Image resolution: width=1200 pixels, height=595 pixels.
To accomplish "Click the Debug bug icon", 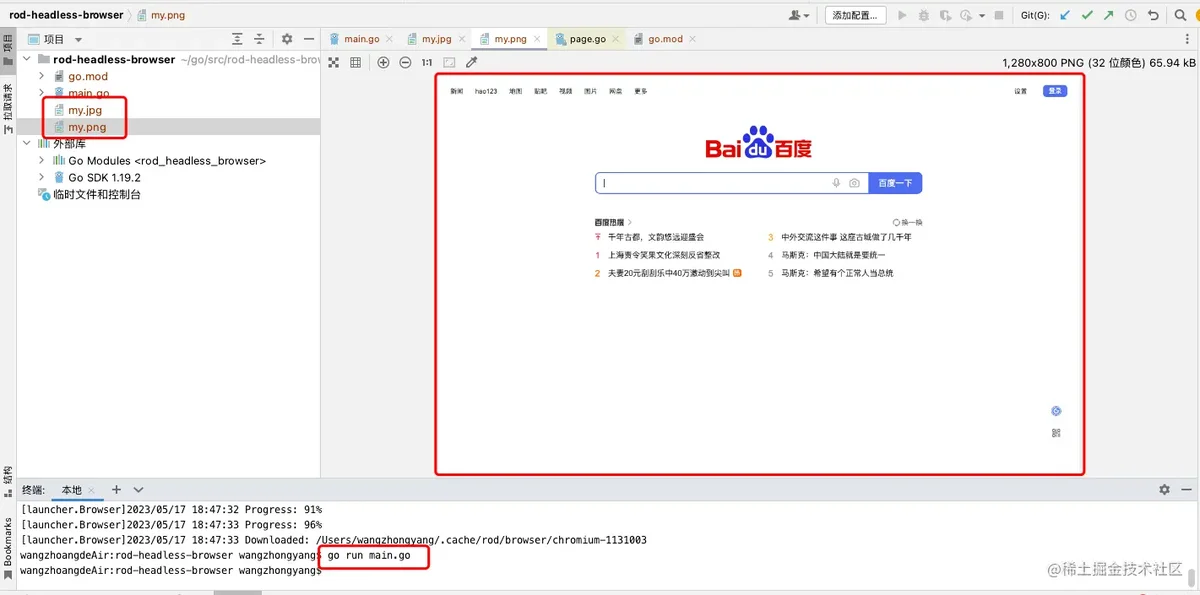I will click(923, 15).
